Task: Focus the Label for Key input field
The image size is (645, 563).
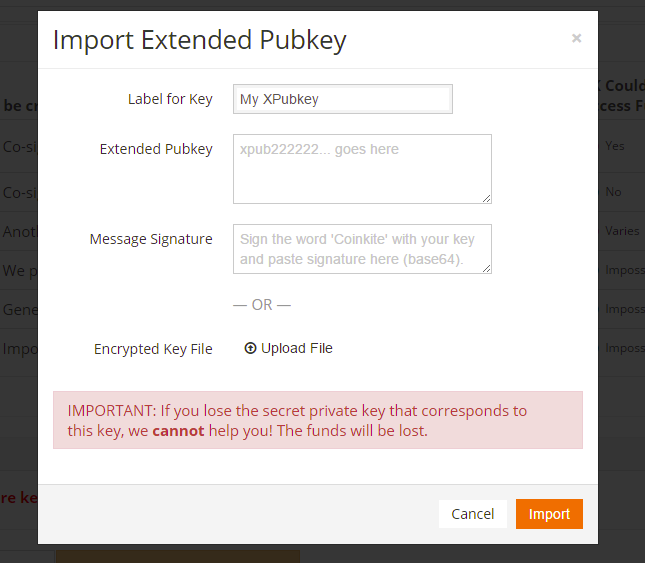Action: click(343, 99)
